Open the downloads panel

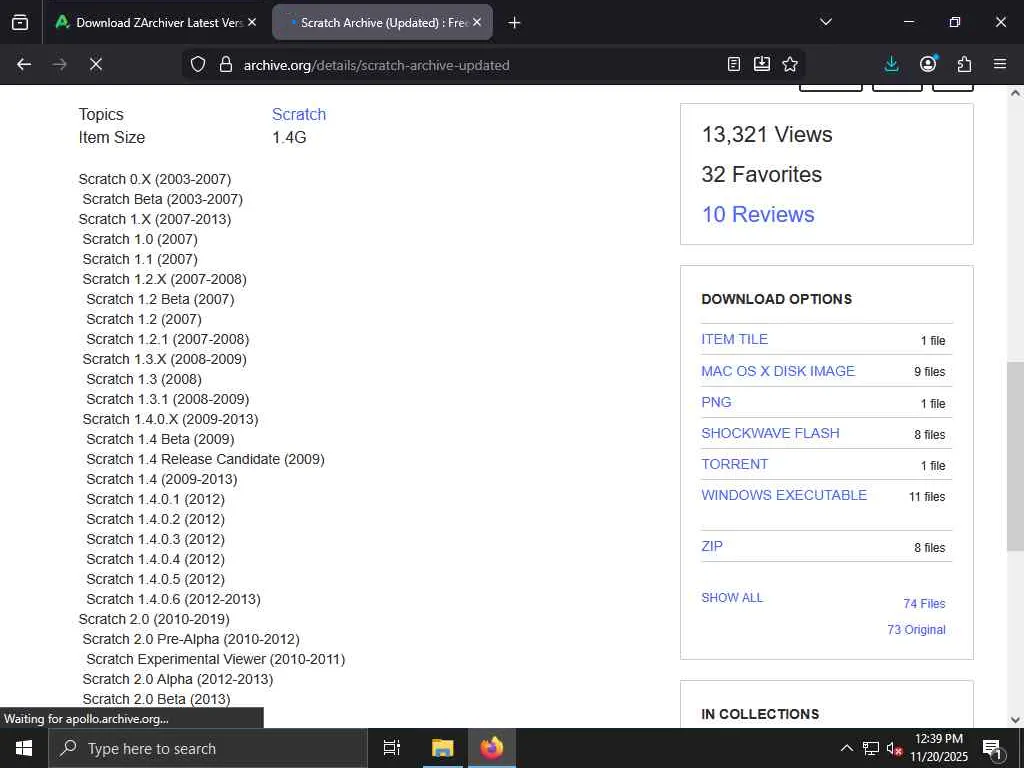(891, 64)
